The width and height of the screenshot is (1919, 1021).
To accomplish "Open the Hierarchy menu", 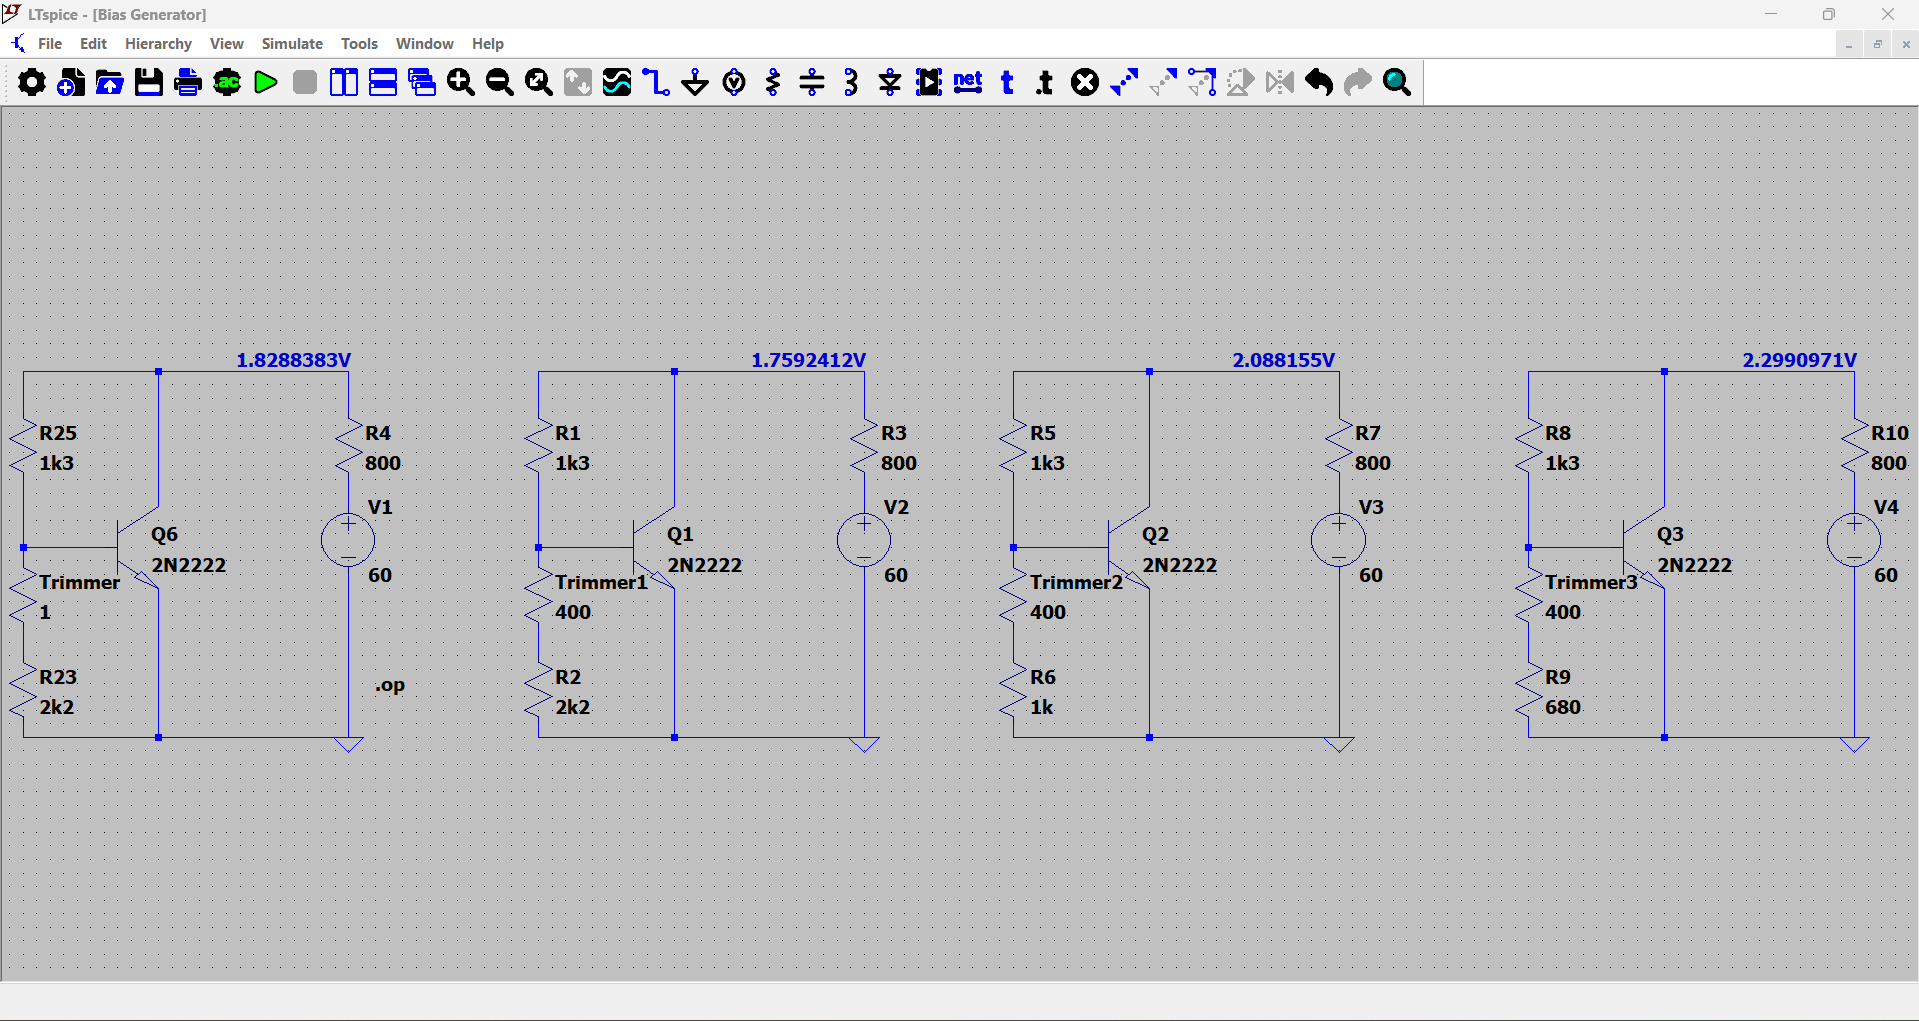I will [x=158, y=44].
